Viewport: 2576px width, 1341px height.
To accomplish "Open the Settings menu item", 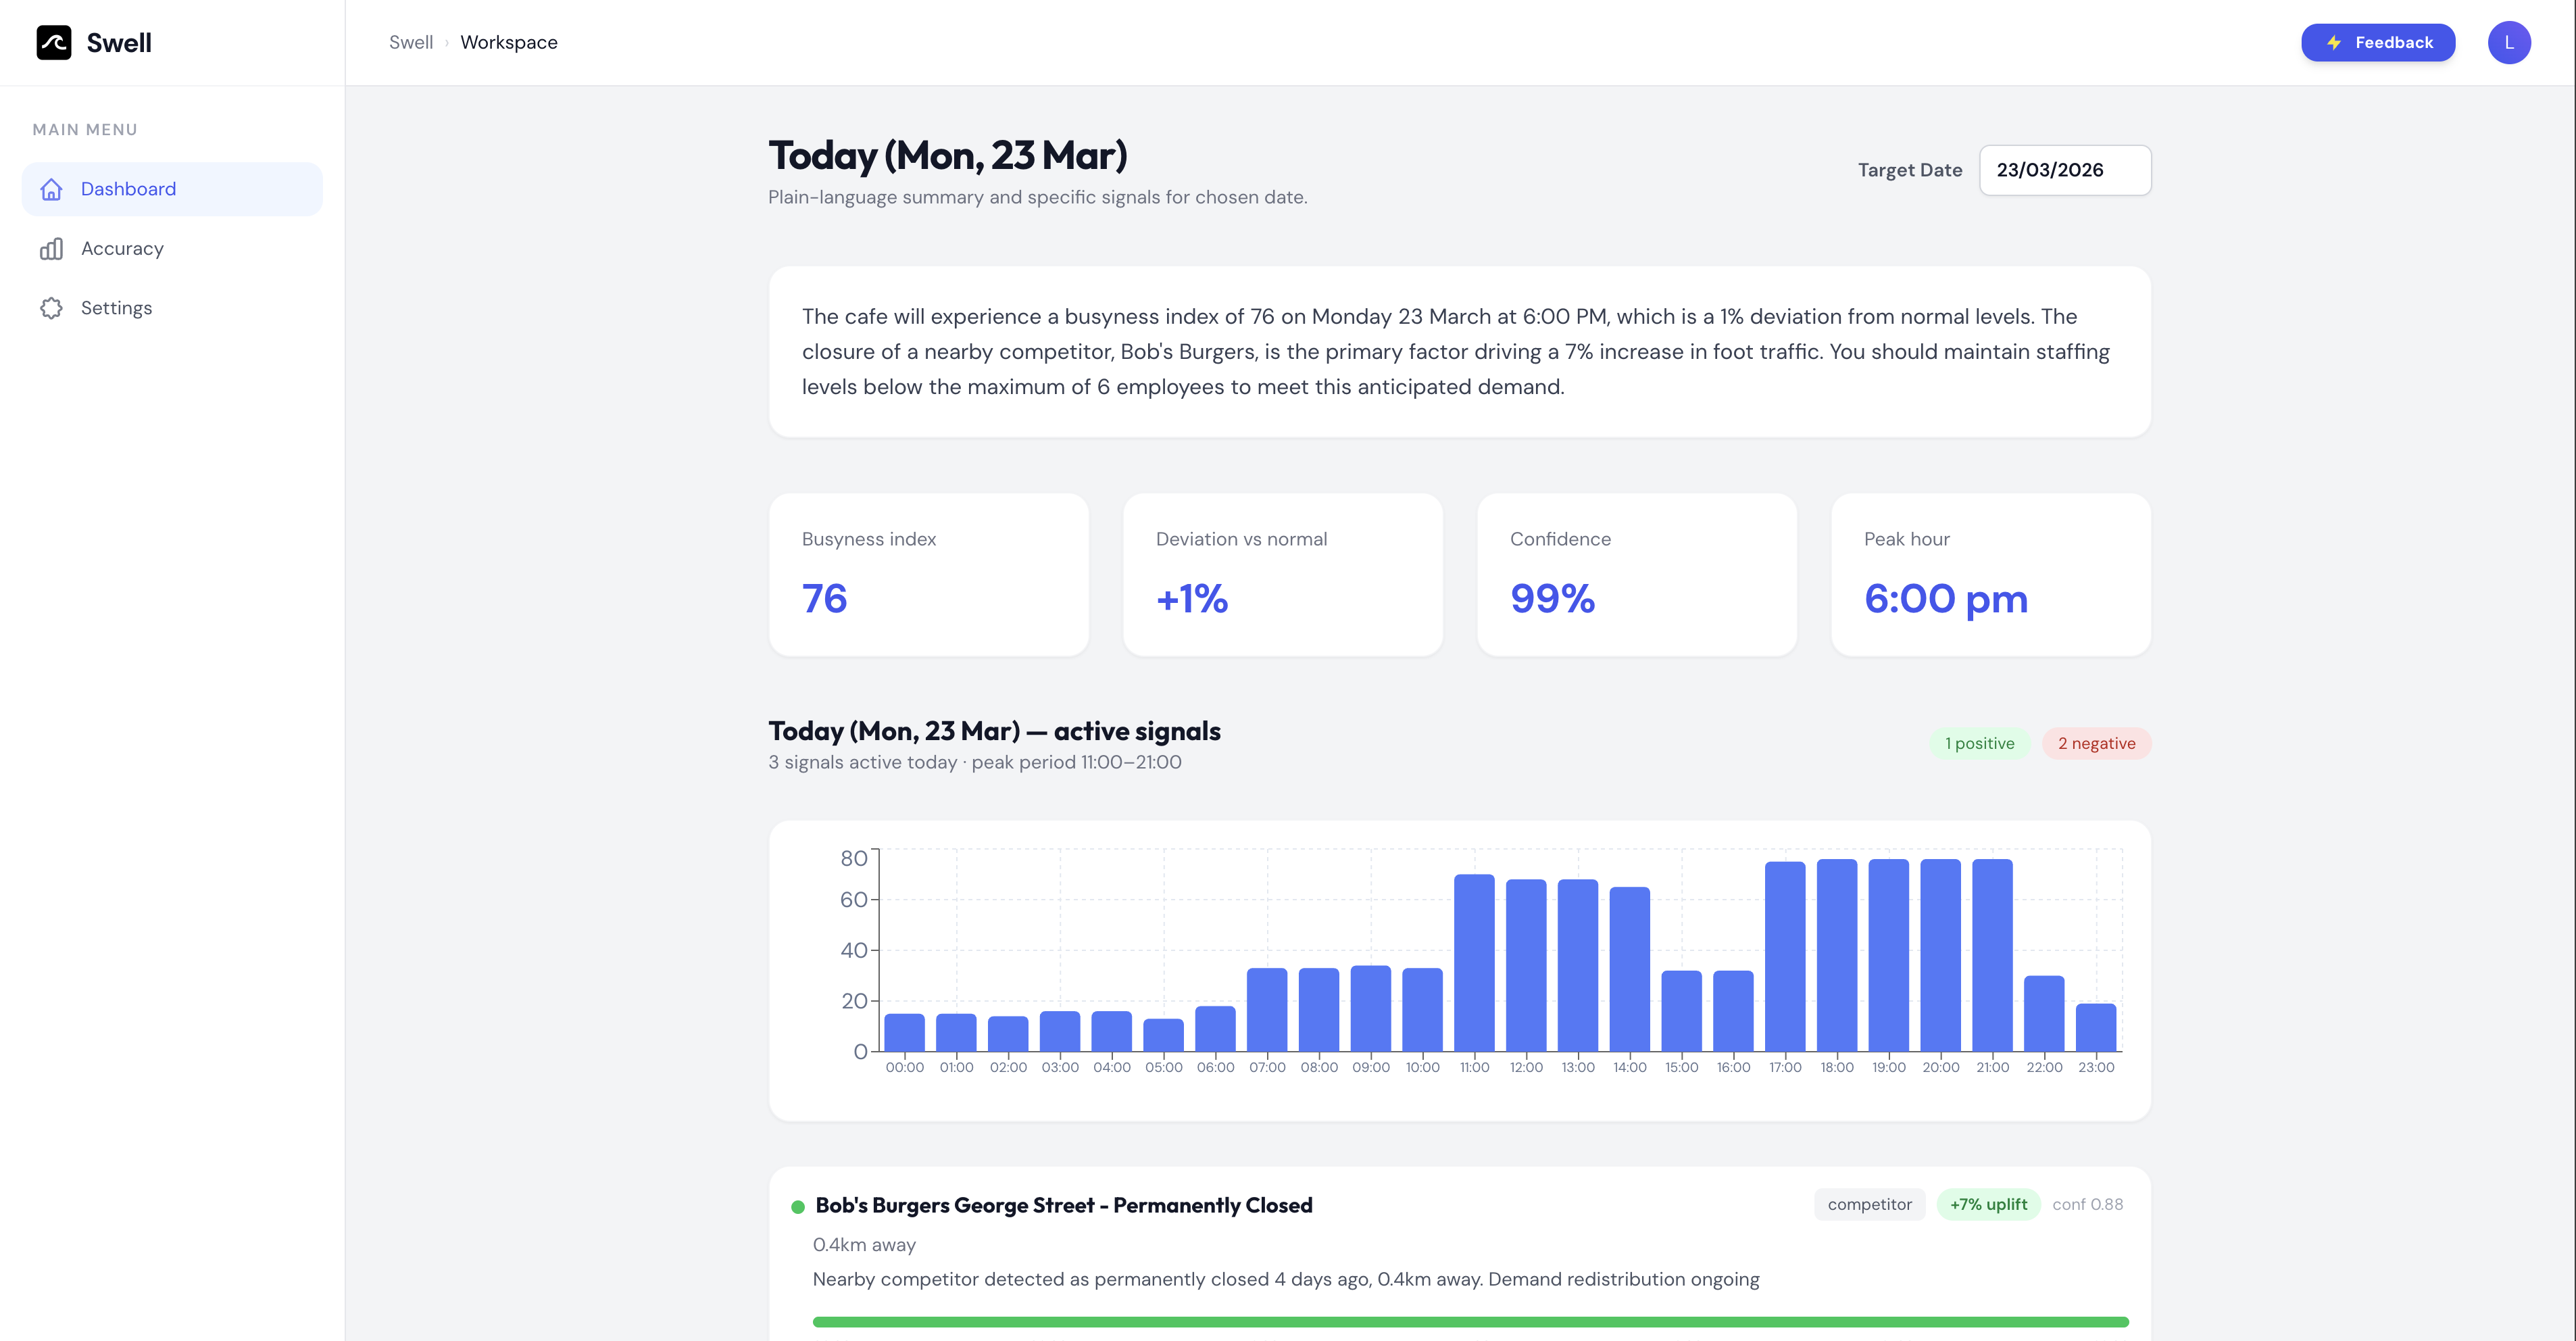I will click(116, 308).
